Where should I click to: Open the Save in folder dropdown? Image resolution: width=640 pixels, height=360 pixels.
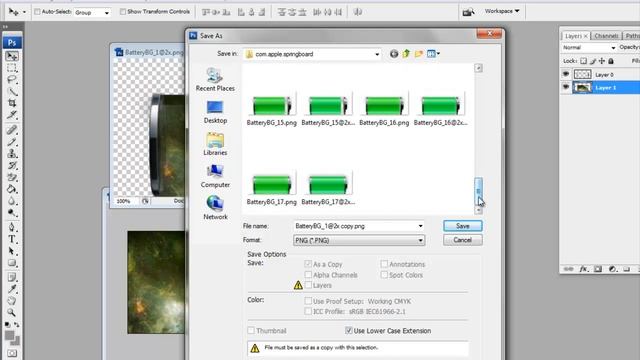click(377, 54)
